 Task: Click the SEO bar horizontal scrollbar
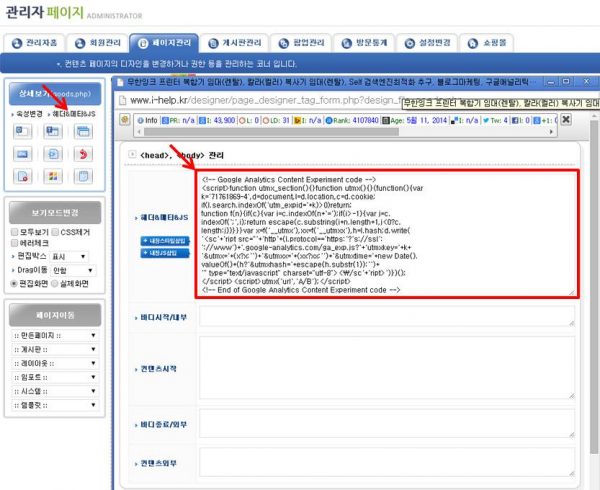coord(271,132)
